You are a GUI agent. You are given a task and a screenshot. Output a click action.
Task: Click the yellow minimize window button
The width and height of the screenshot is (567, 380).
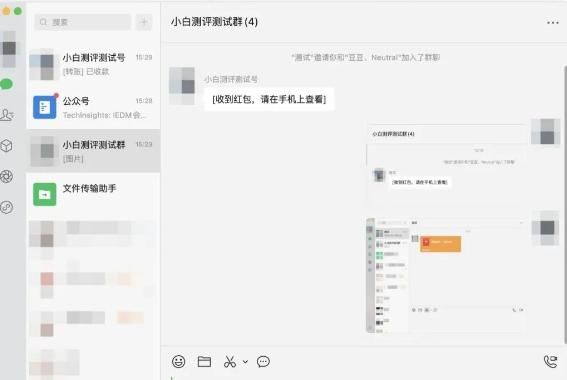6,11
